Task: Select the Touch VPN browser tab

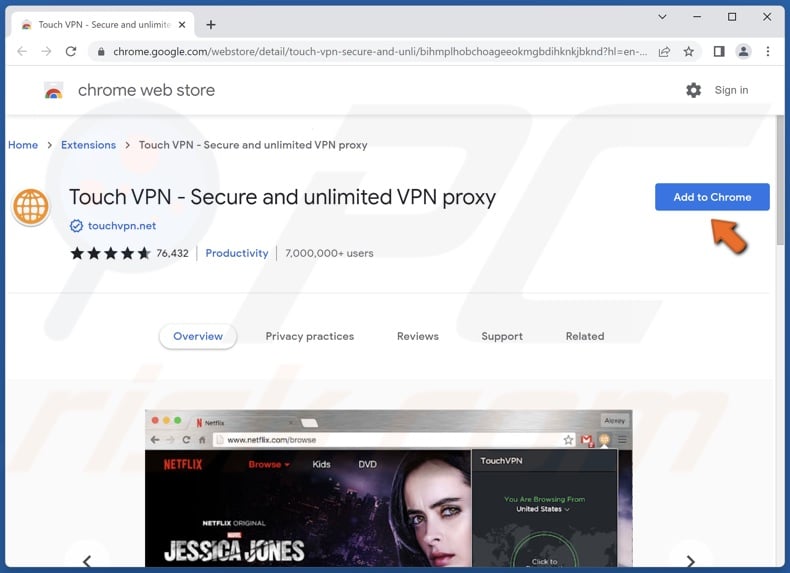Action: click(x=103, y=25)
